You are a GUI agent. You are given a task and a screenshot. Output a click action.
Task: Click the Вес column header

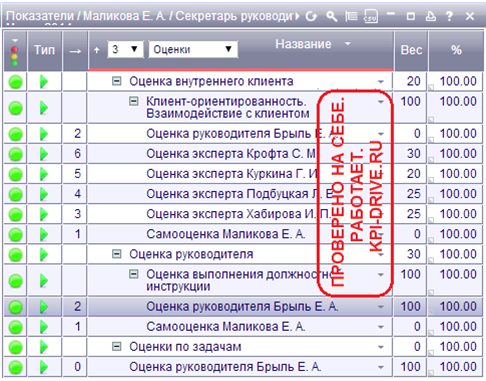[x=411, y=50]
